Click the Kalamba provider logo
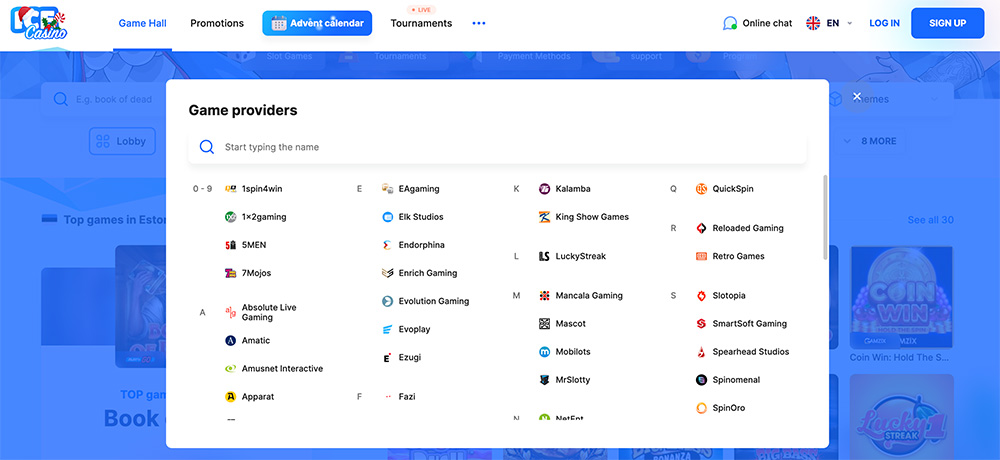Image resolution: width=1000 pixels, height=460 pixels. [x=544, y=189]
